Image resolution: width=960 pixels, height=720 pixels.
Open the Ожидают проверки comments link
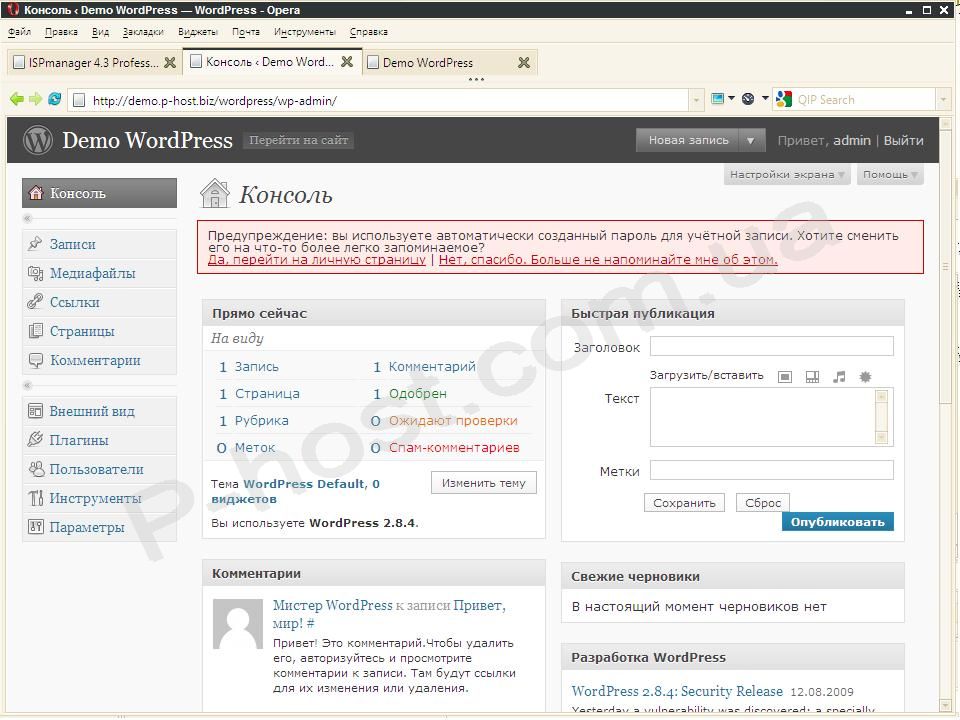453,421
